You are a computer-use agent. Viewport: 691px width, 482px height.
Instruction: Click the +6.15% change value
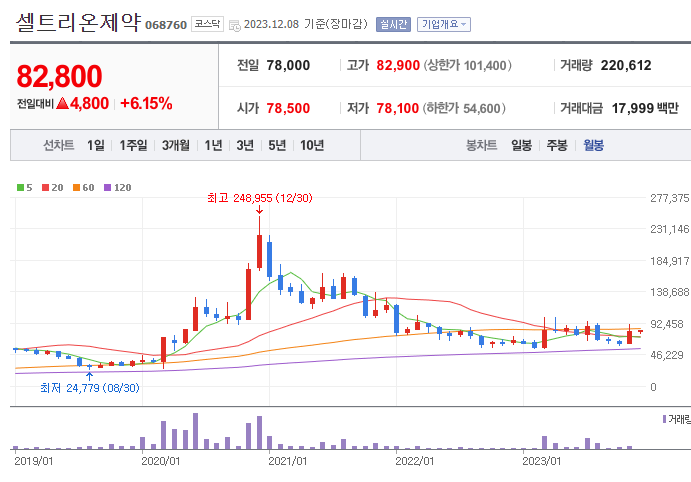coord(146,104)
